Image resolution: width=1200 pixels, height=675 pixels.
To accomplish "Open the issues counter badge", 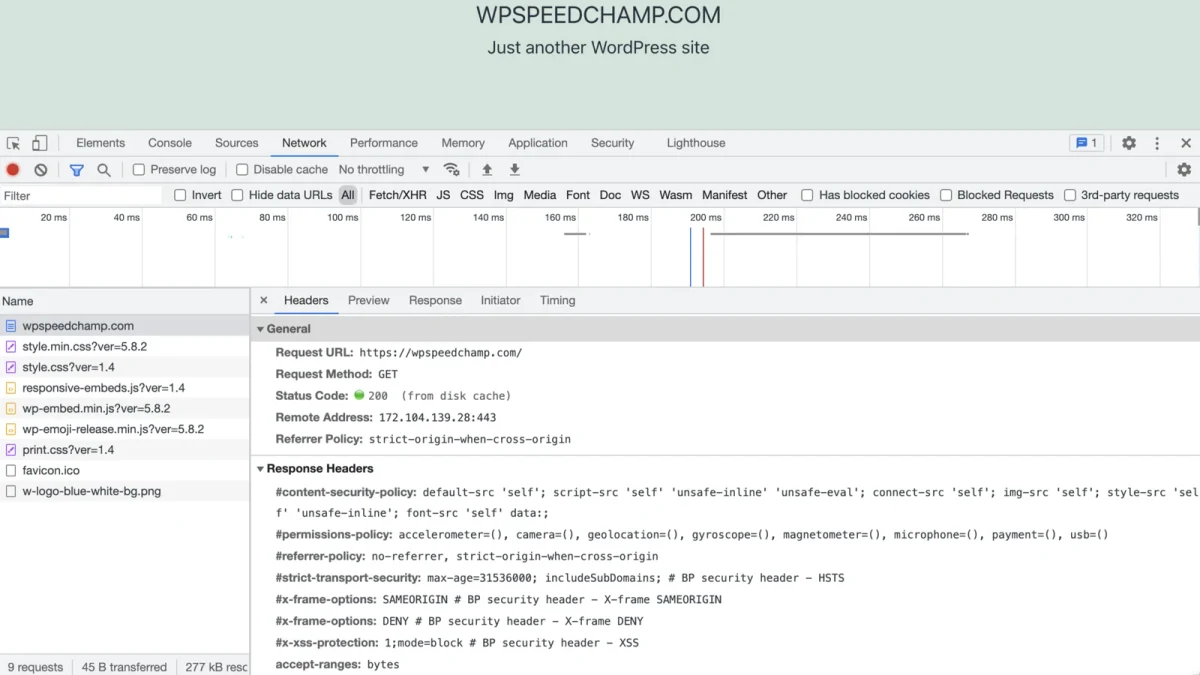I will point(1086,143).
